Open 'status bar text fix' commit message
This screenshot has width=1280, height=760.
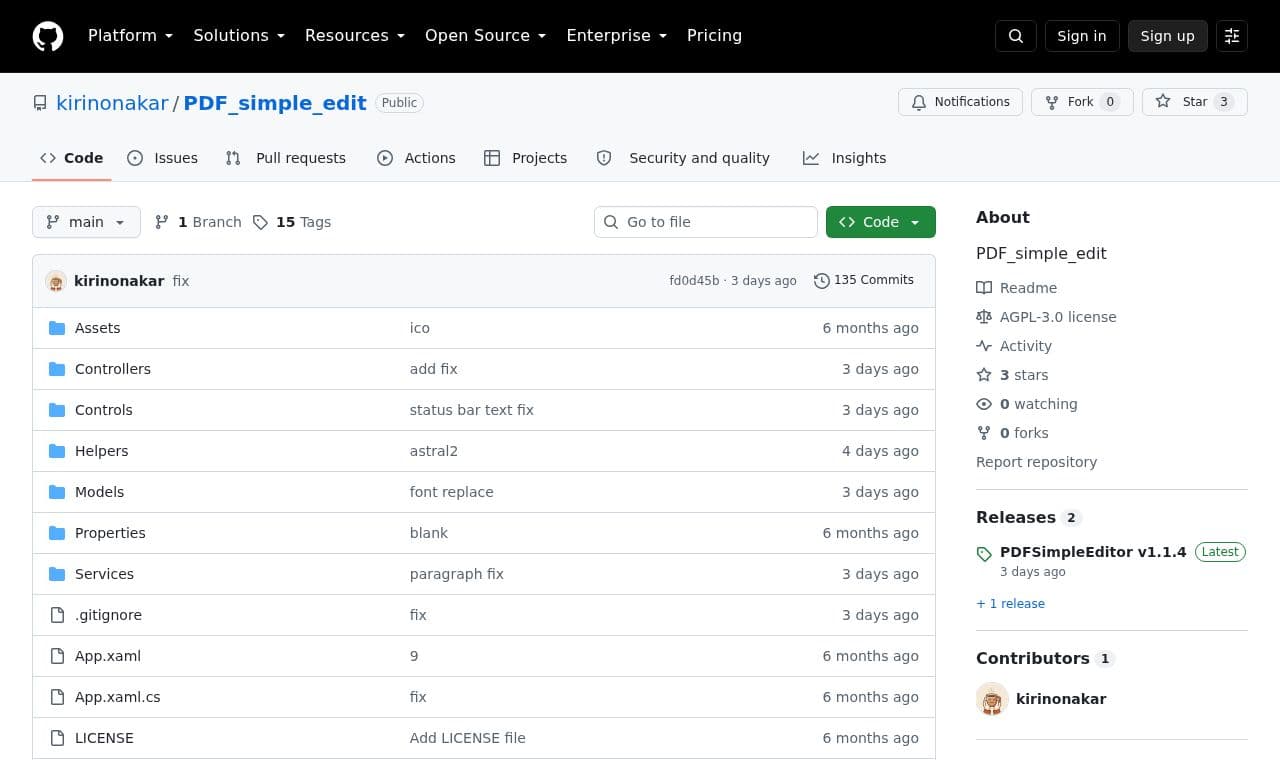coord(472,410)
